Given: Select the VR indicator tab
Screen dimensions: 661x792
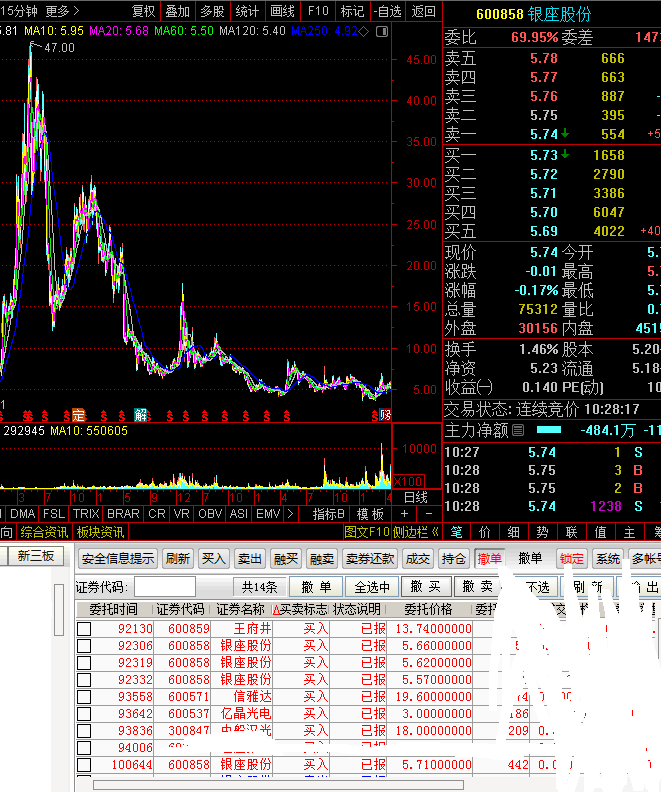Looking at the screenshot, I should 182,514.
